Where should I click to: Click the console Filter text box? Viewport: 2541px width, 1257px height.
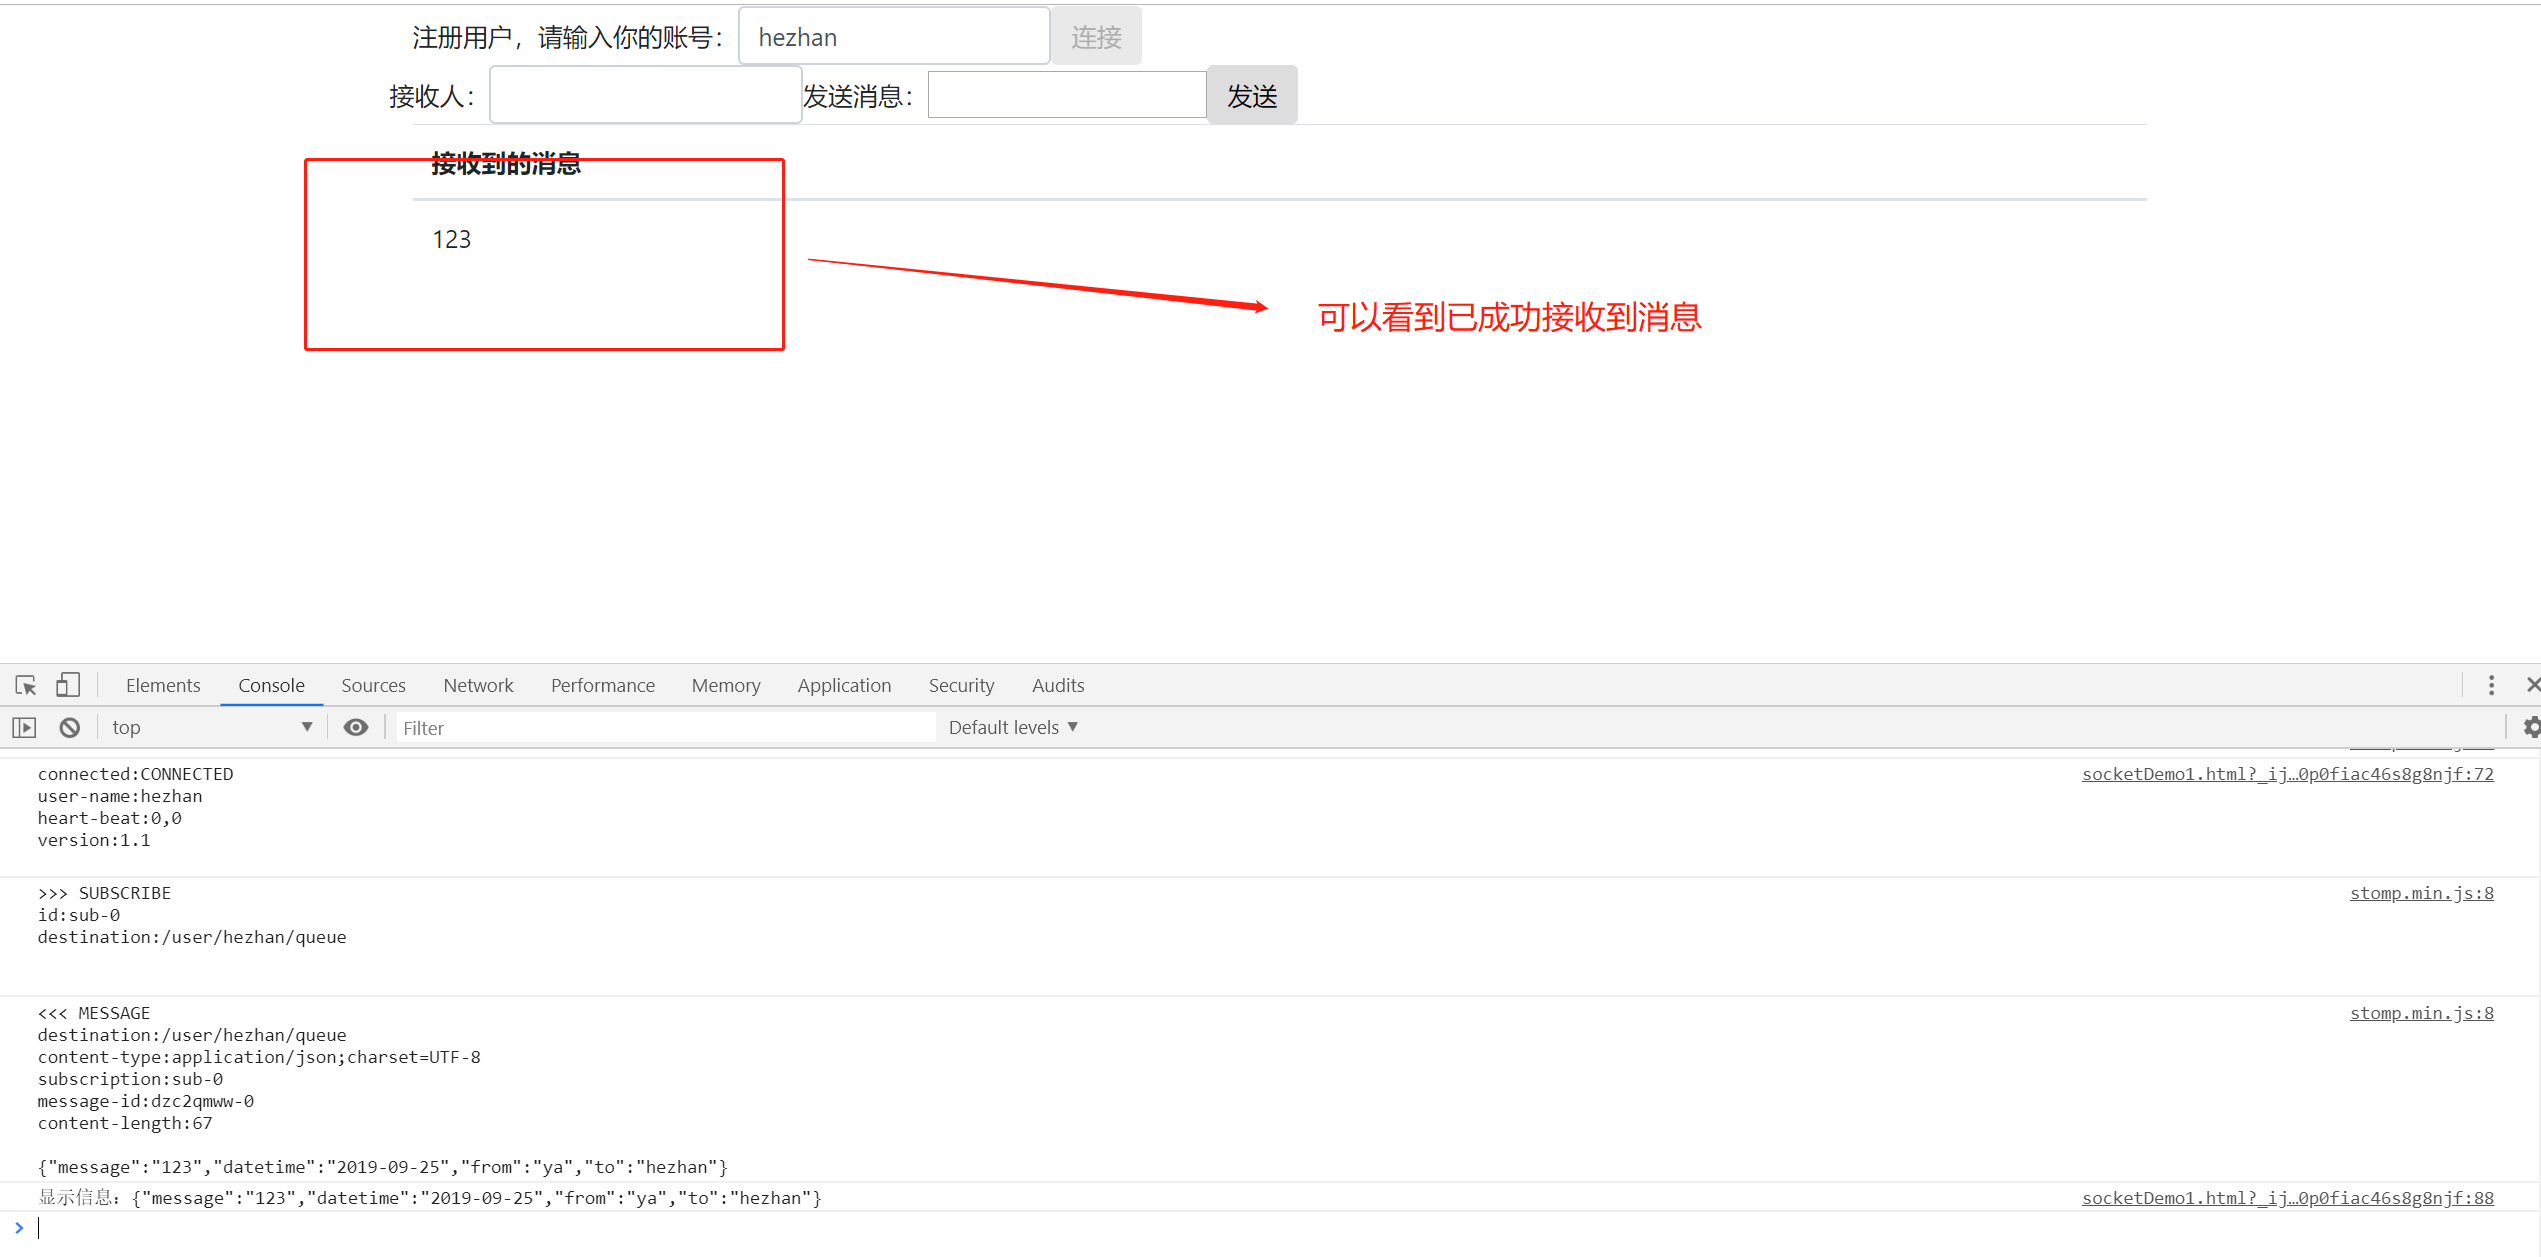[x=665, y=728]
